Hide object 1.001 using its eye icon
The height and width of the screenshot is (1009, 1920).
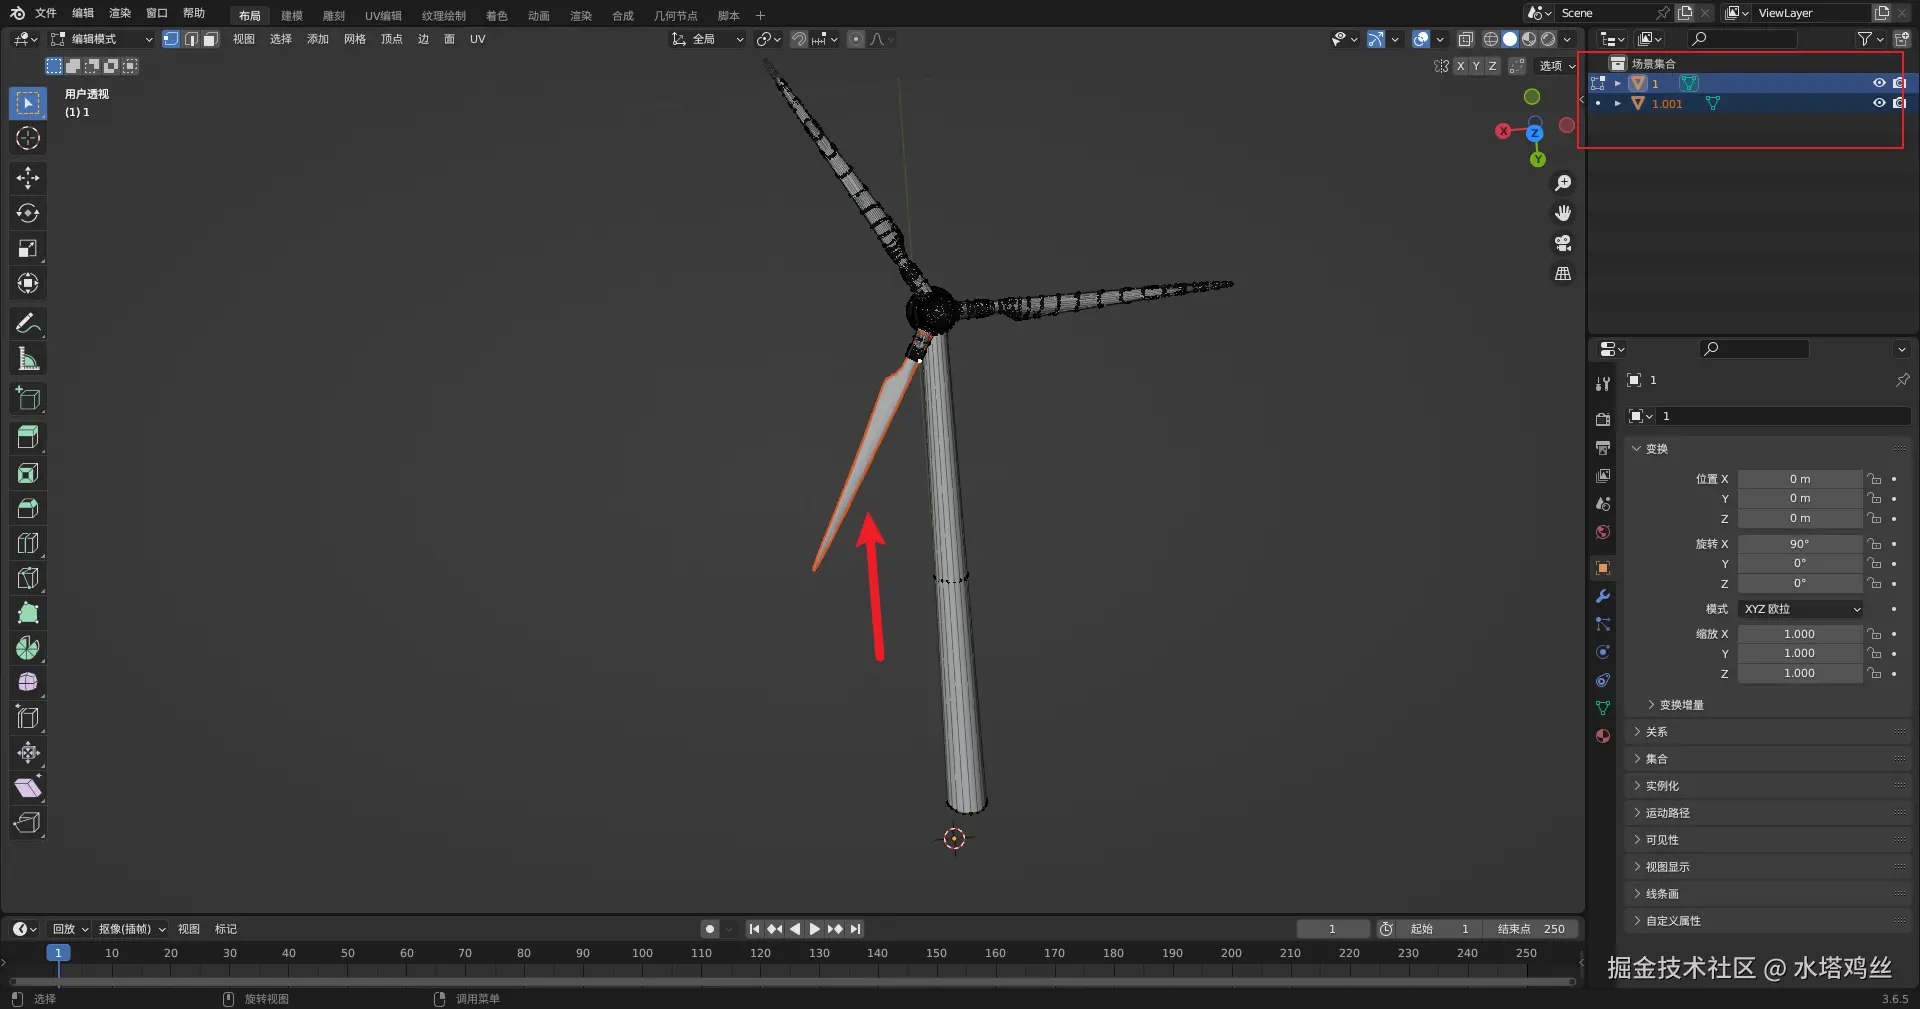[x=1879, y=103]
